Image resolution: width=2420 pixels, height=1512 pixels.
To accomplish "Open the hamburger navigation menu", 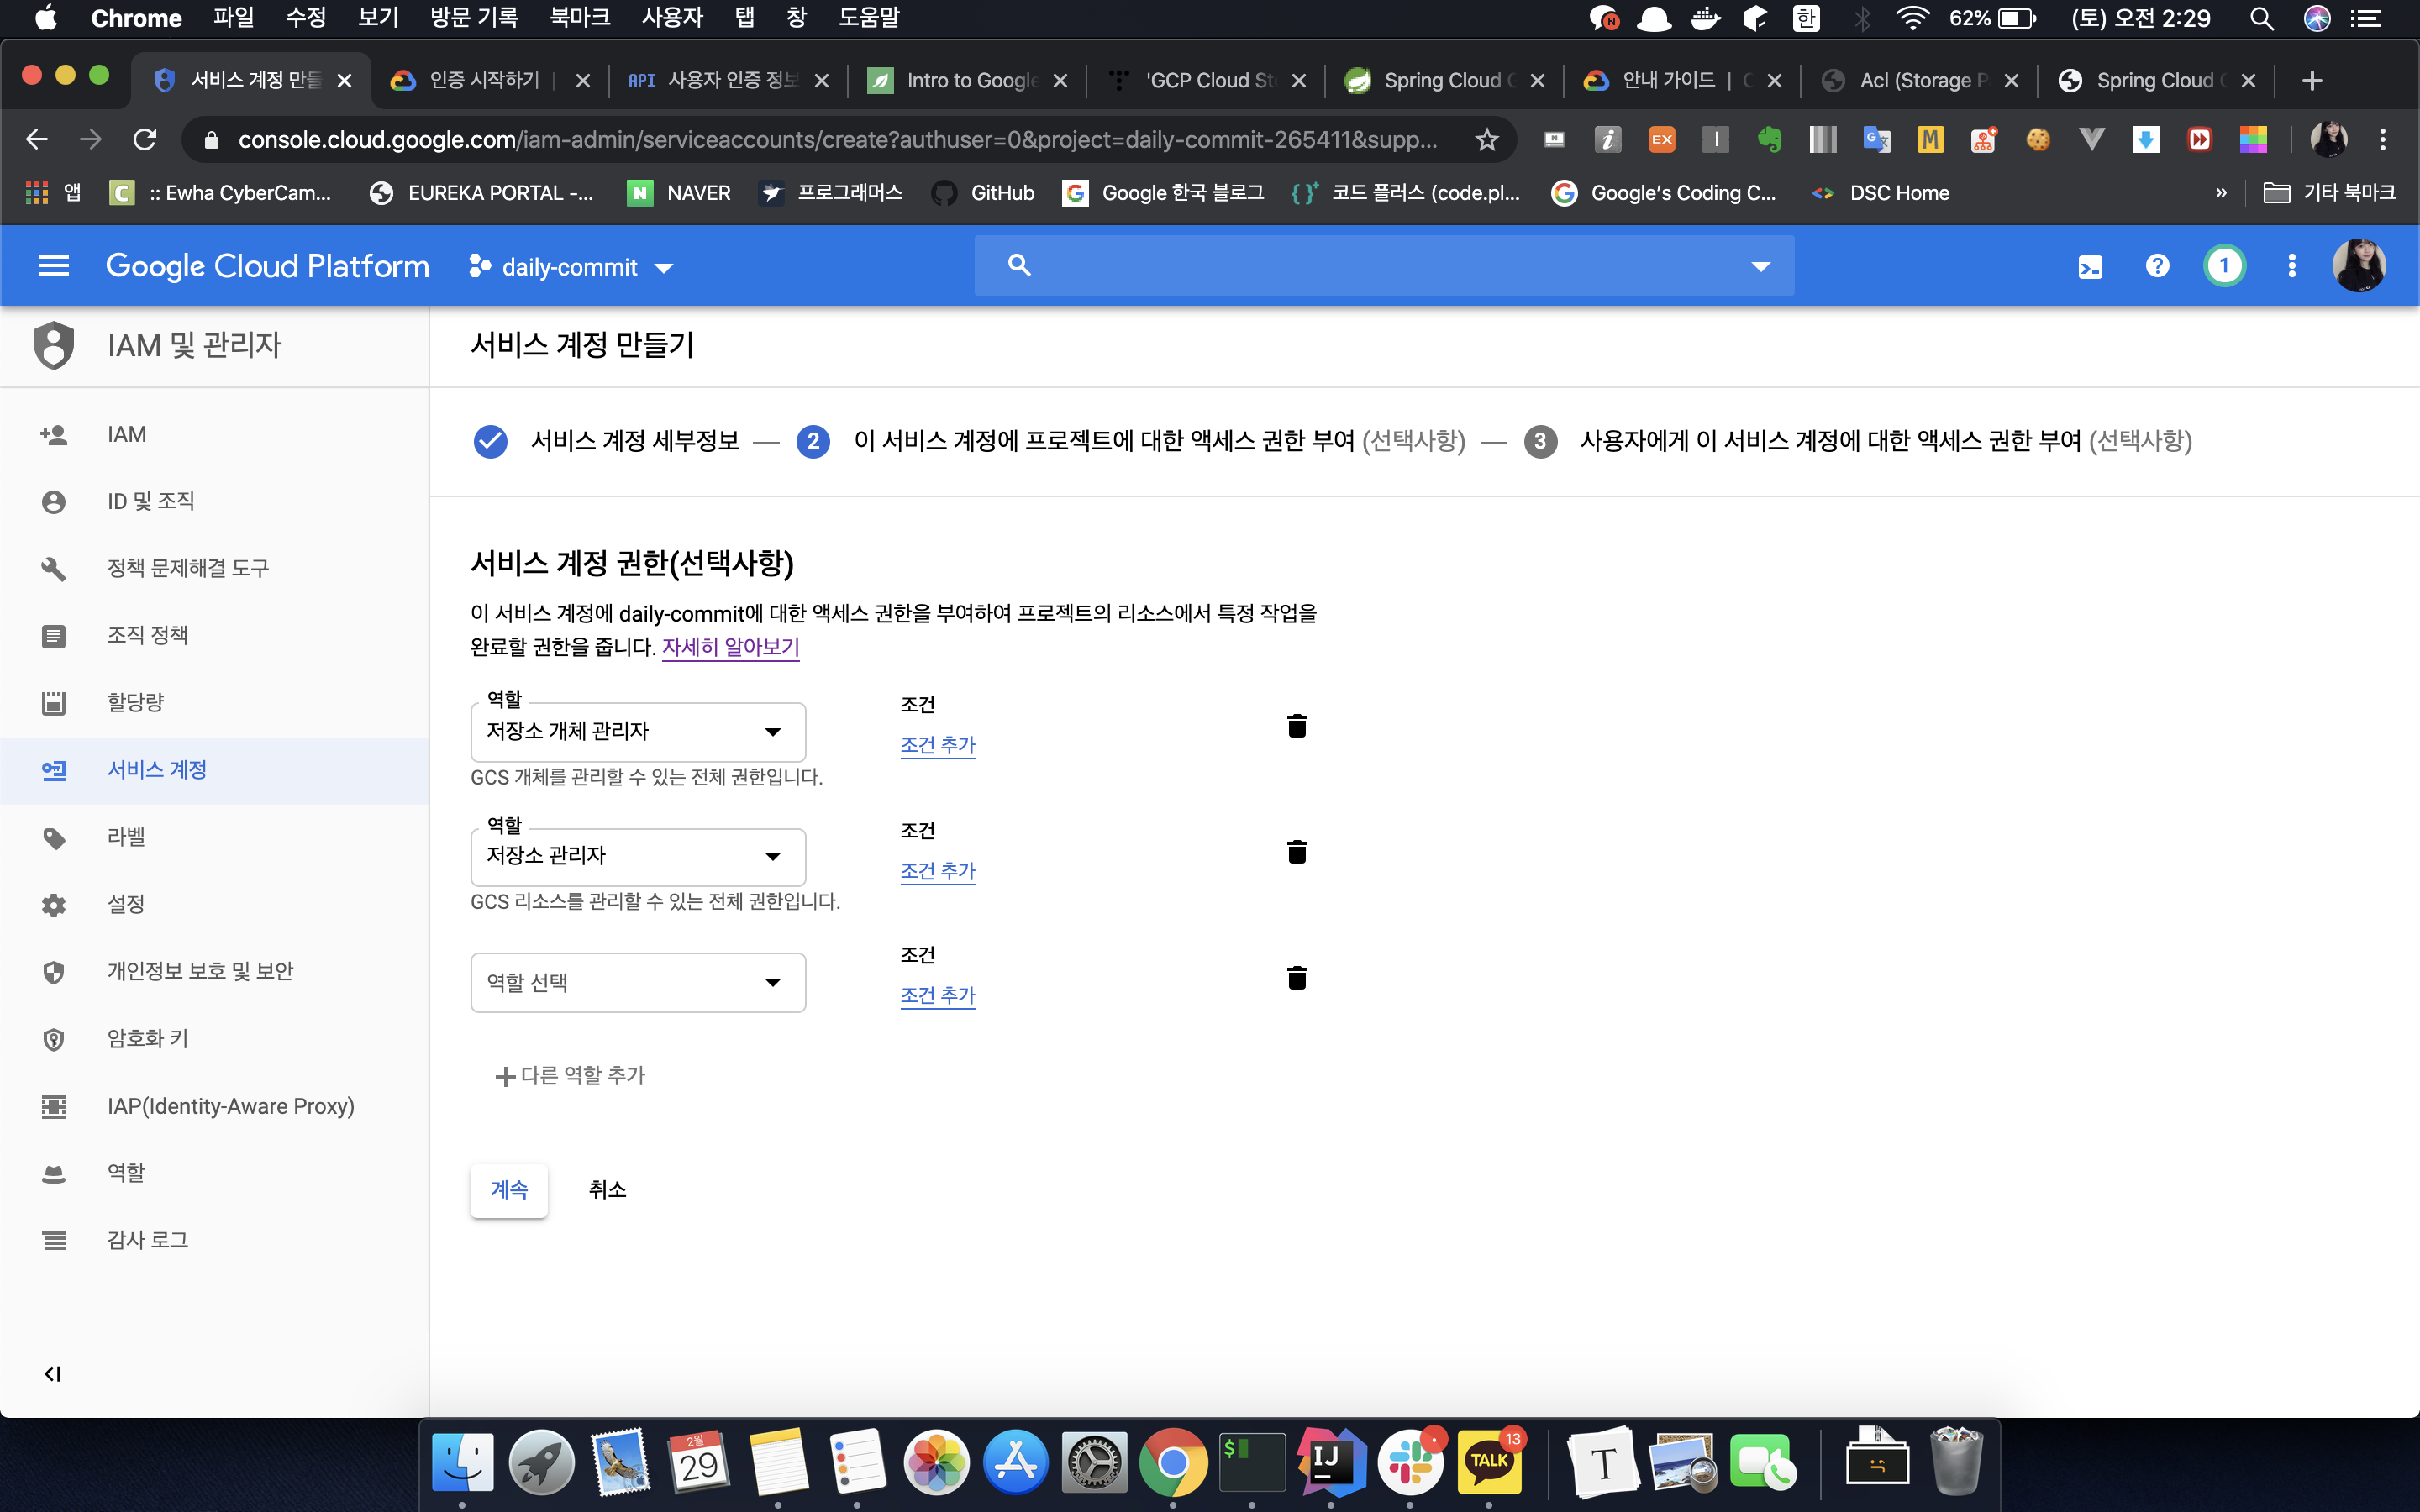I will point(53,266).
